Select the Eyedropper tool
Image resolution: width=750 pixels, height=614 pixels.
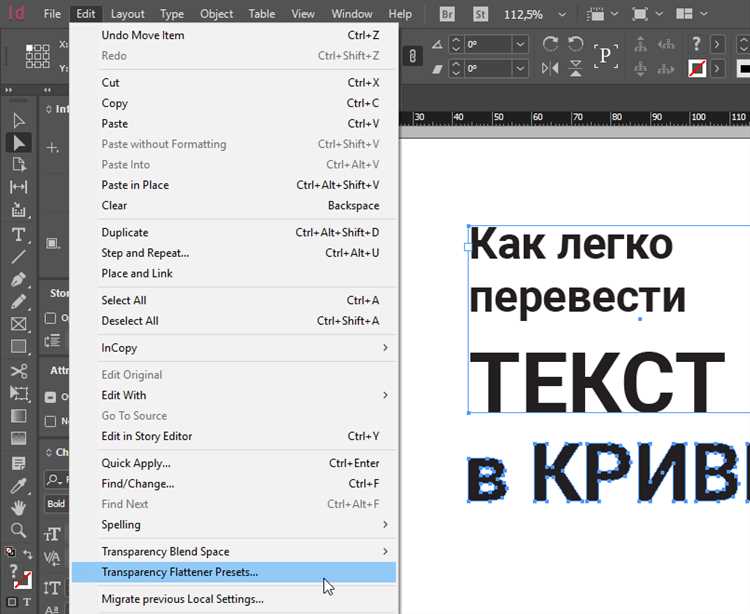pyautogui.click(x=18, y=486)
